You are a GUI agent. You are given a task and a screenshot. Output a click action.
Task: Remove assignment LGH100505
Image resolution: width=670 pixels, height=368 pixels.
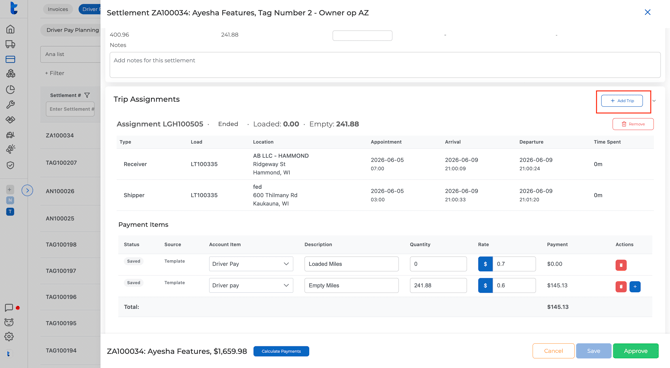(633, 124)
